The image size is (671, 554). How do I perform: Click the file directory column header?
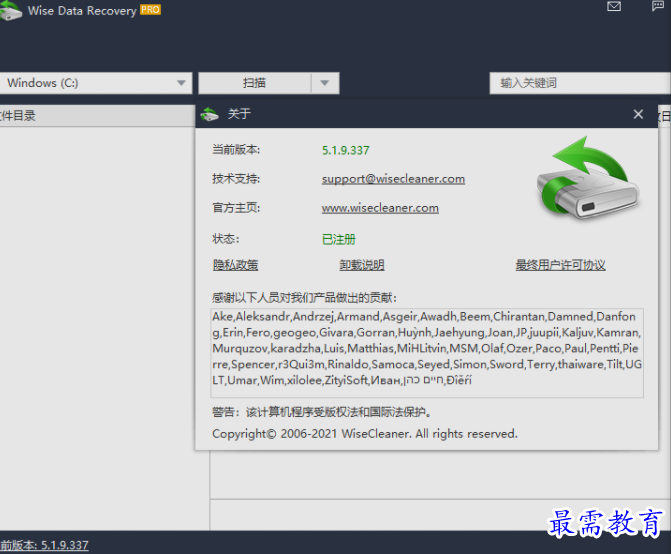(x=97, y=116)
